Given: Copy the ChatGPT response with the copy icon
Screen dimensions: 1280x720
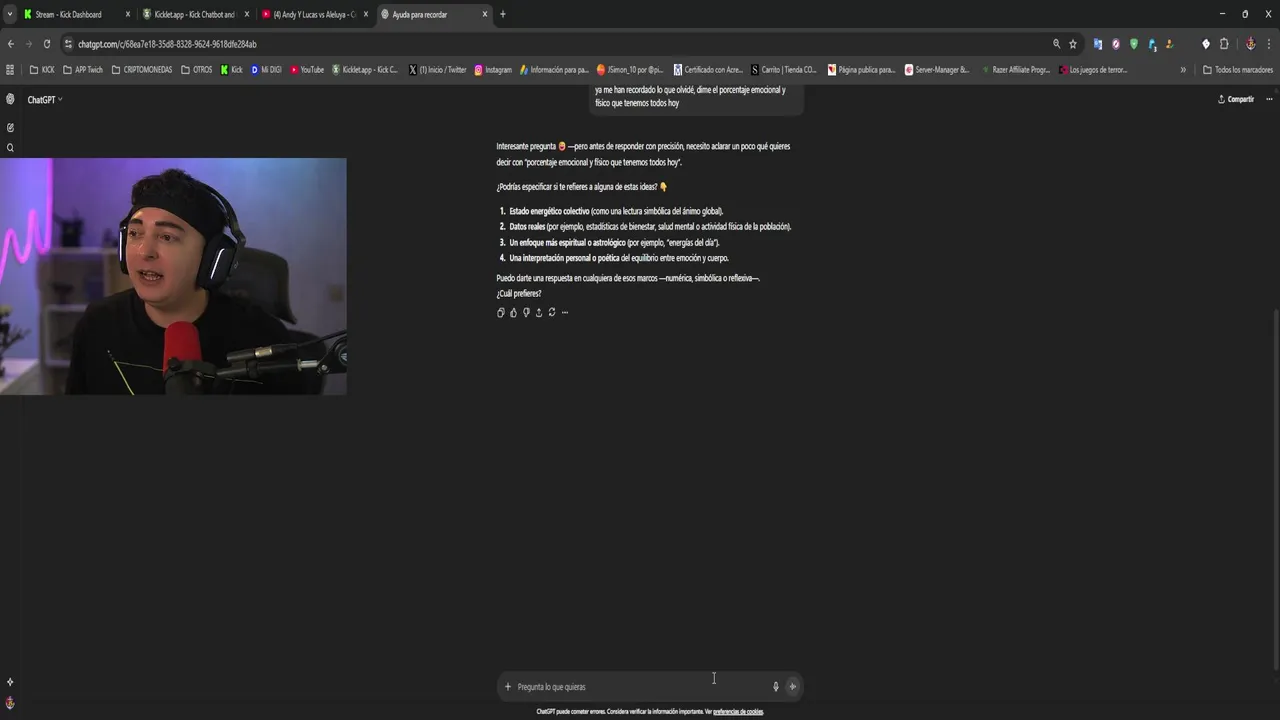Looking at the screenshot, I should pyautogui.click(x=501, y=312).
